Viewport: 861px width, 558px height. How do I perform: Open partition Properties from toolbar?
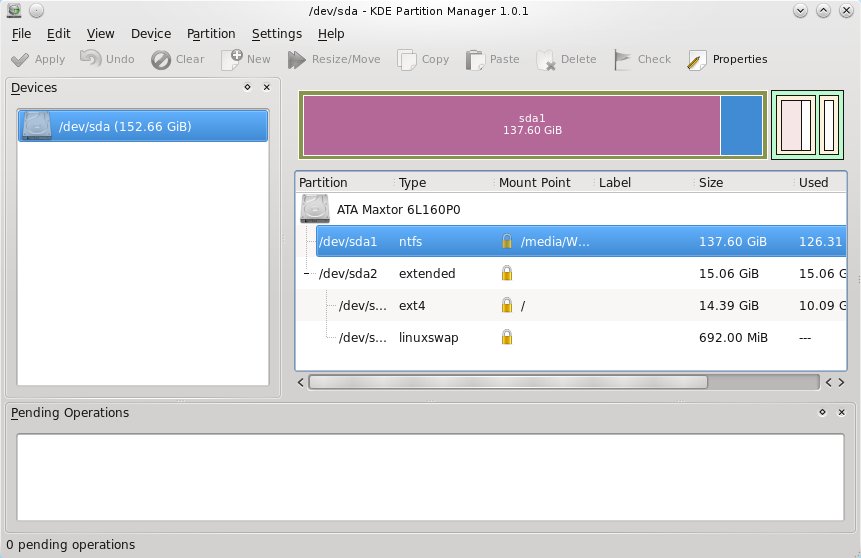pyautogui.click(x=697, y=60)
